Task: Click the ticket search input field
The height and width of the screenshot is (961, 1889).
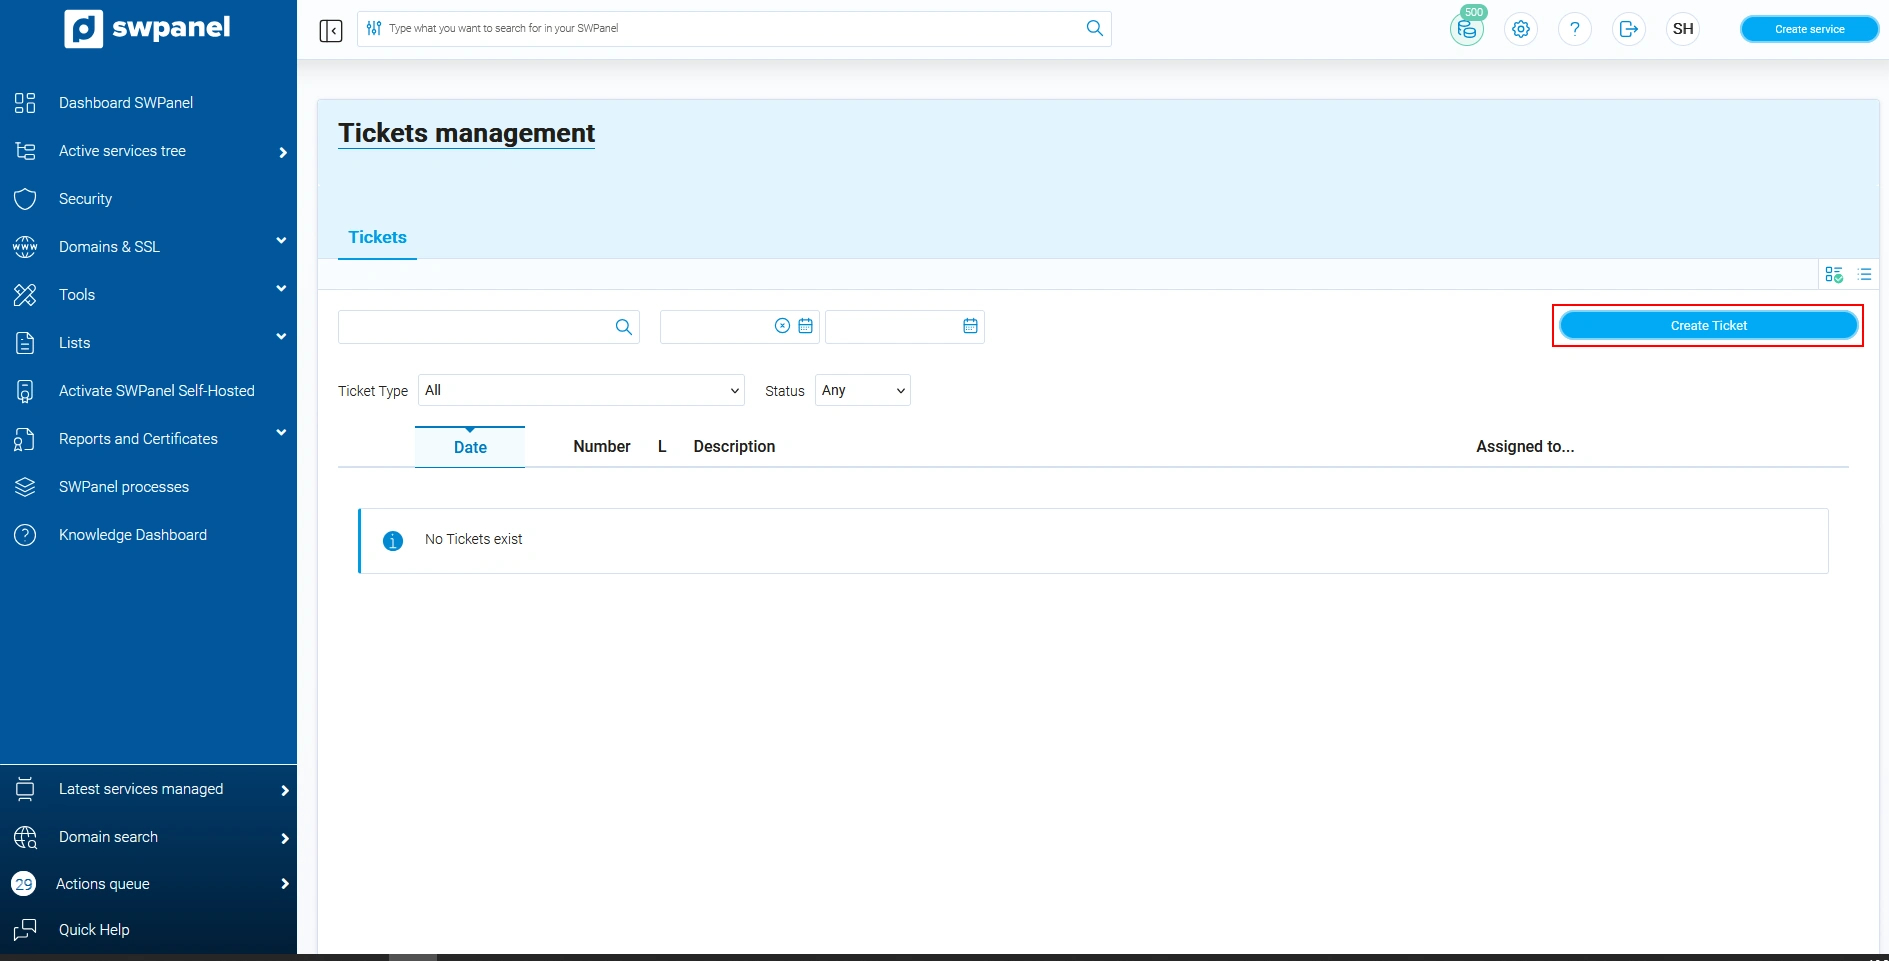Action: pos(475,327)
